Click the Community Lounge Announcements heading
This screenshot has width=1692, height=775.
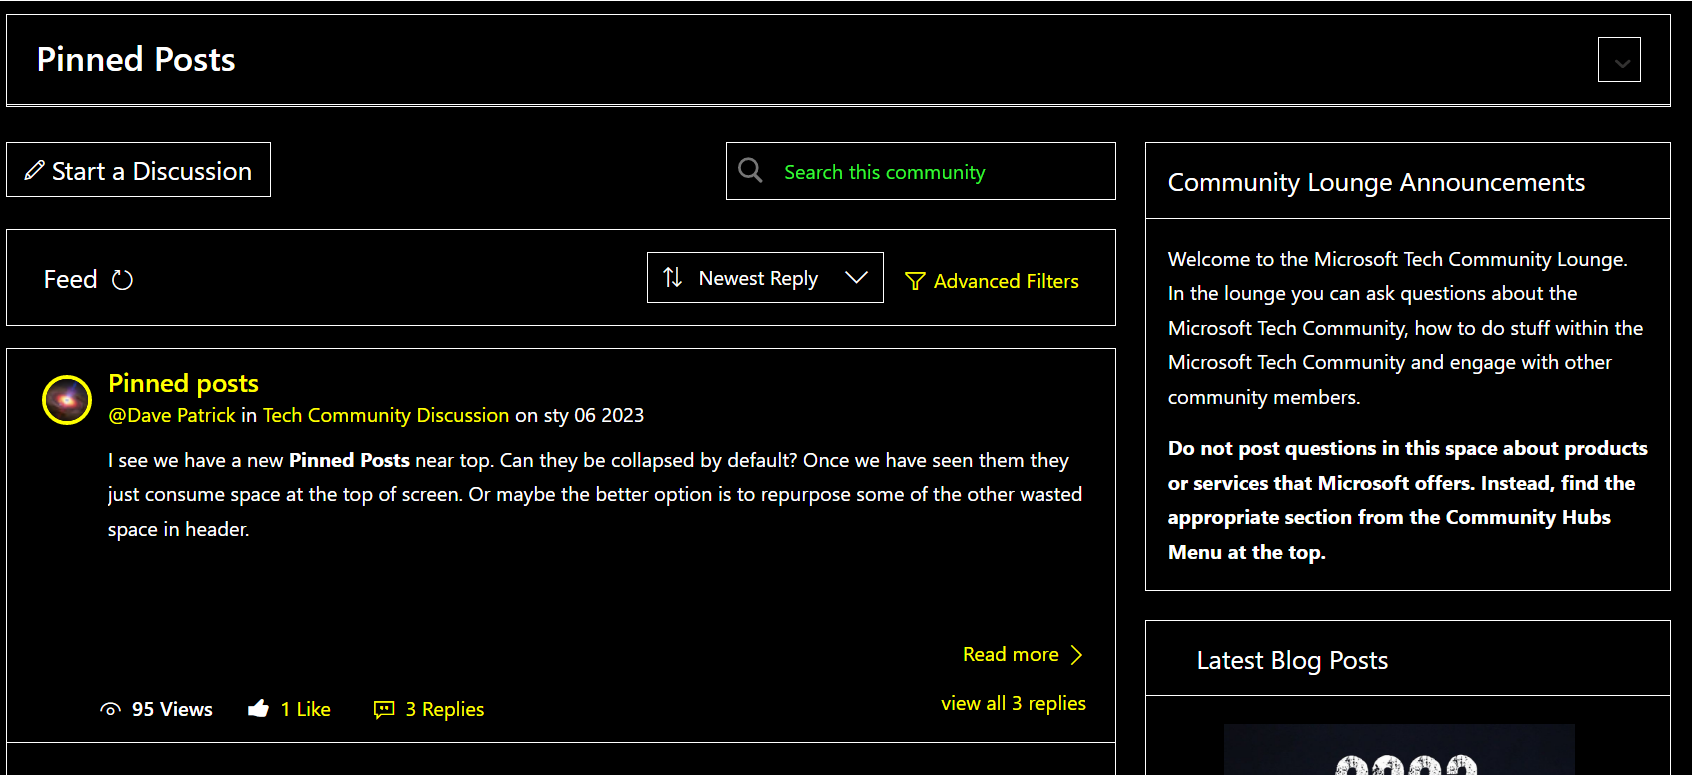pyautogui.click(x=1376, y=182)
